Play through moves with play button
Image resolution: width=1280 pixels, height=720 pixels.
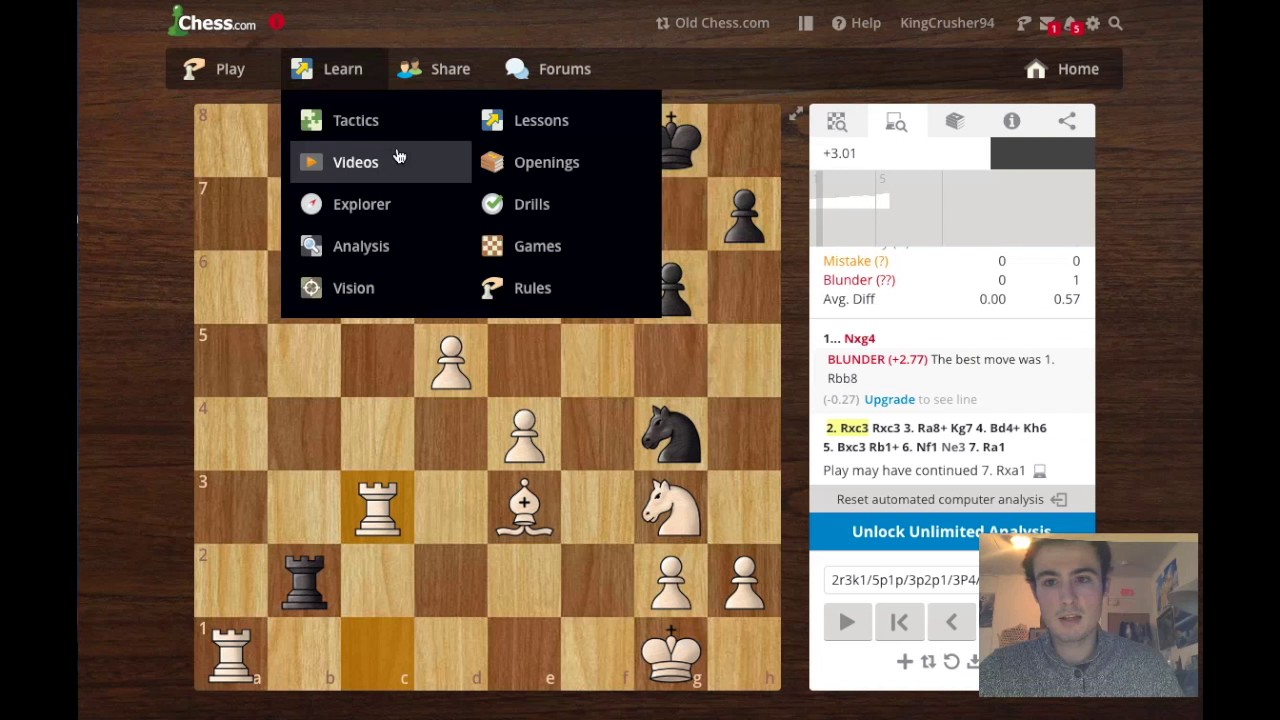(847, 622)
